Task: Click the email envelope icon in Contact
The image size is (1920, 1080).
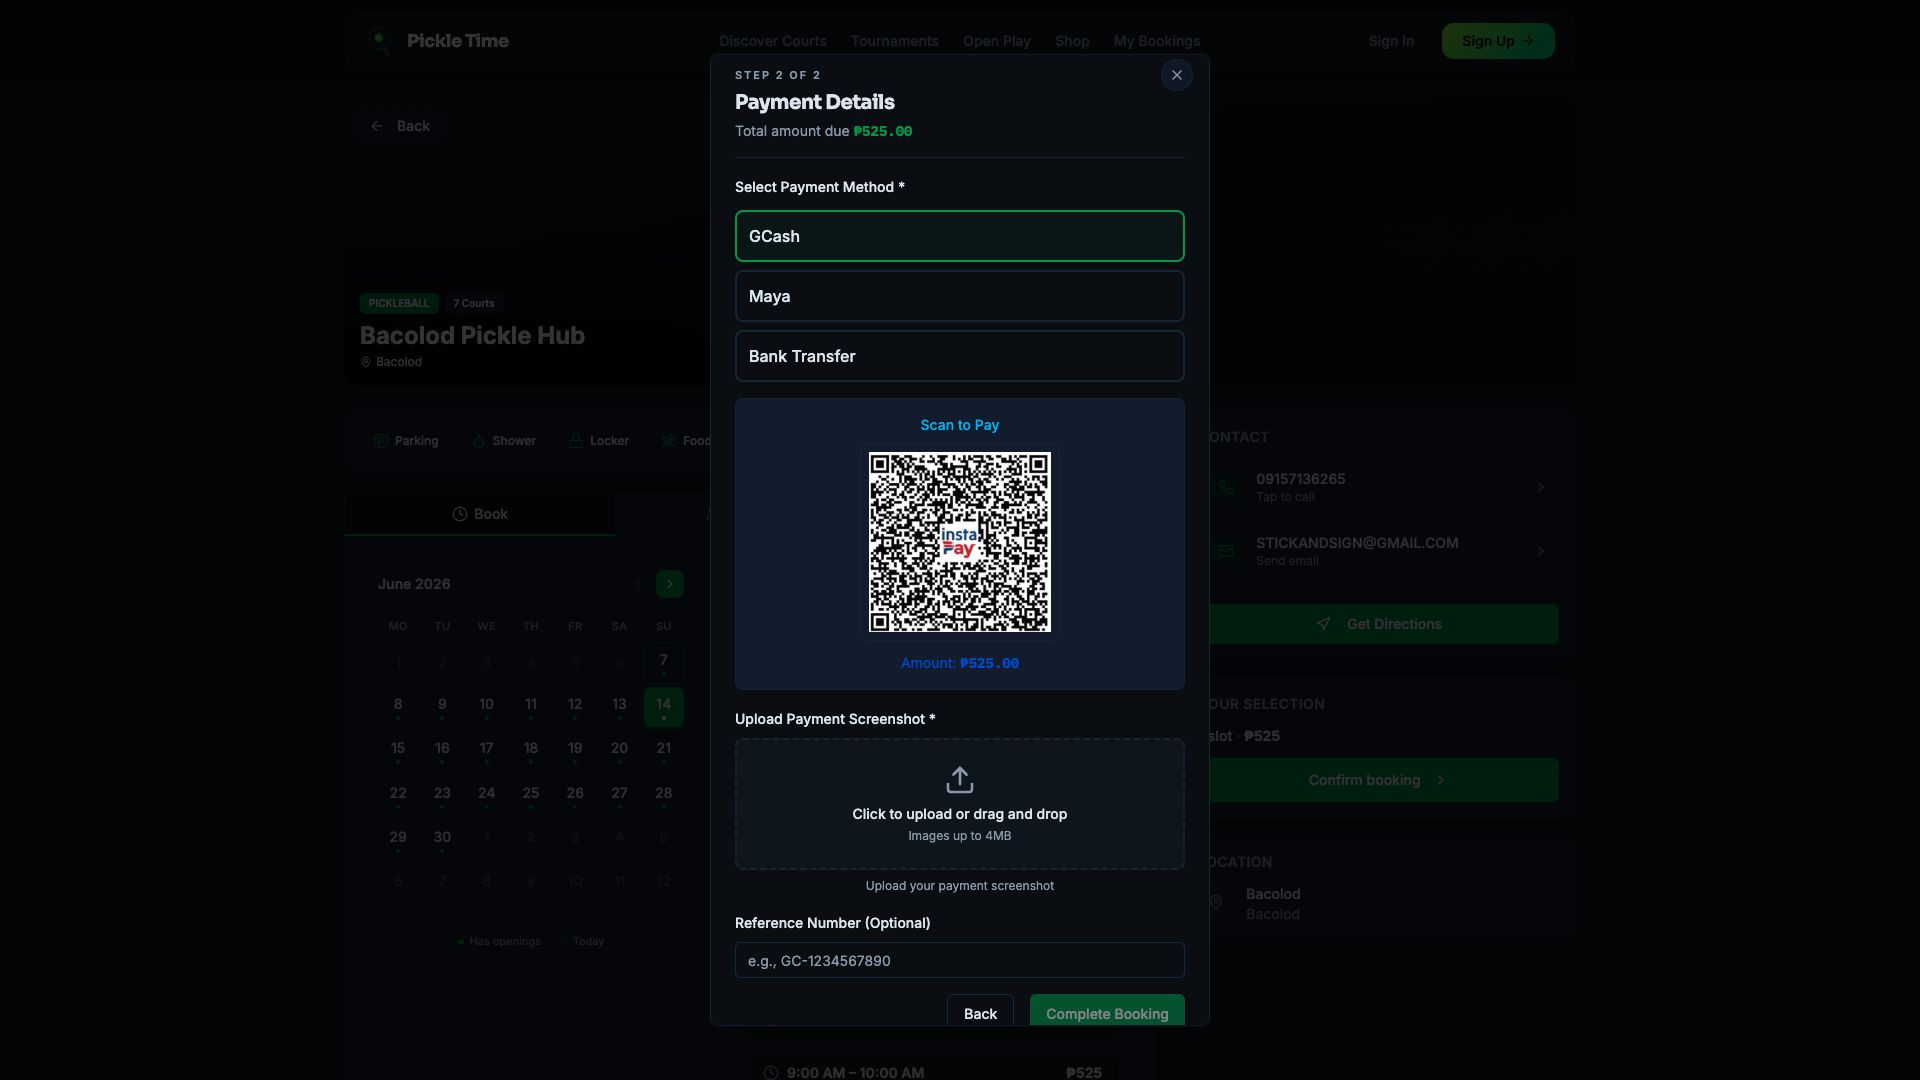Action: point(1226,551)
